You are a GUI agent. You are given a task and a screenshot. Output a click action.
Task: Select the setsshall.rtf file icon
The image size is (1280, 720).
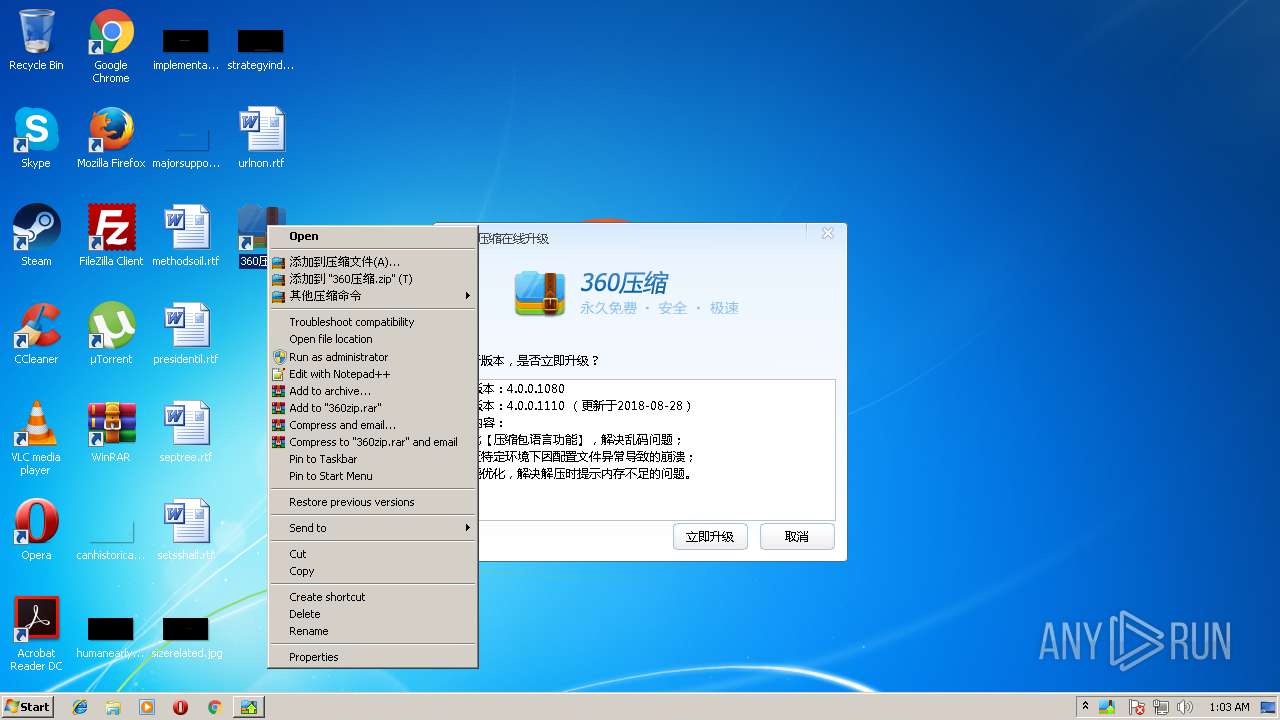[186, 531]
